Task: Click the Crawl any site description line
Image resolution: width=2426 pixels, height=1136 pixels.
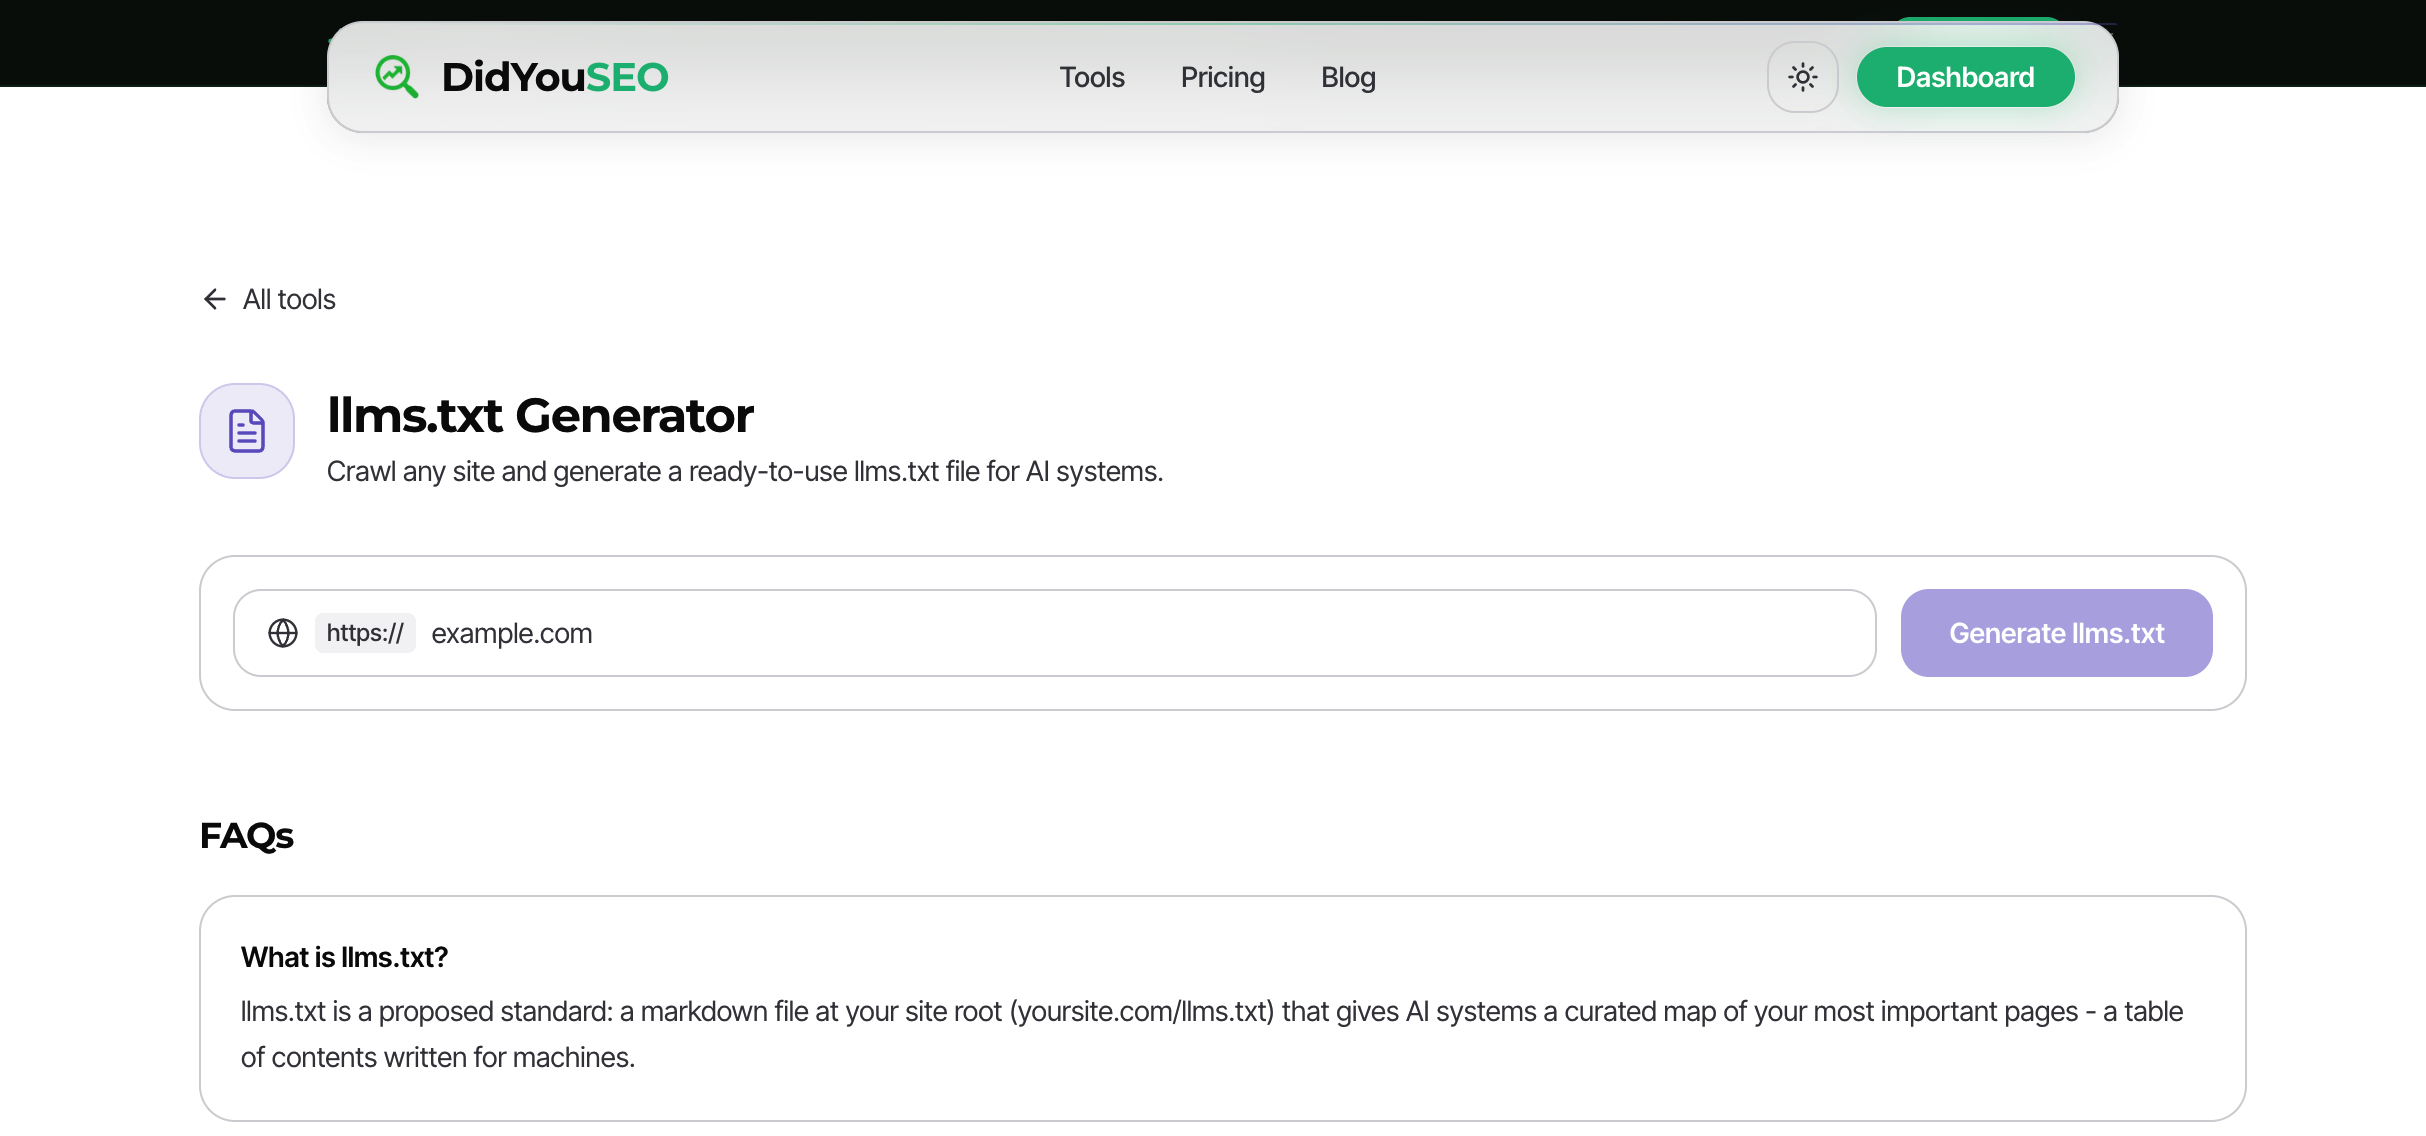Action: tap(745, 471)
